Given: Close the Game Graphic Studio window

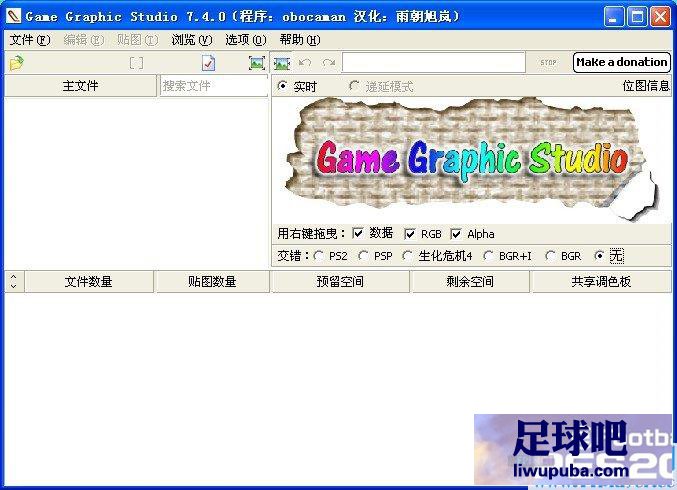Looking at the screenshot, I should pyautogui.click(x=660, y=17).
